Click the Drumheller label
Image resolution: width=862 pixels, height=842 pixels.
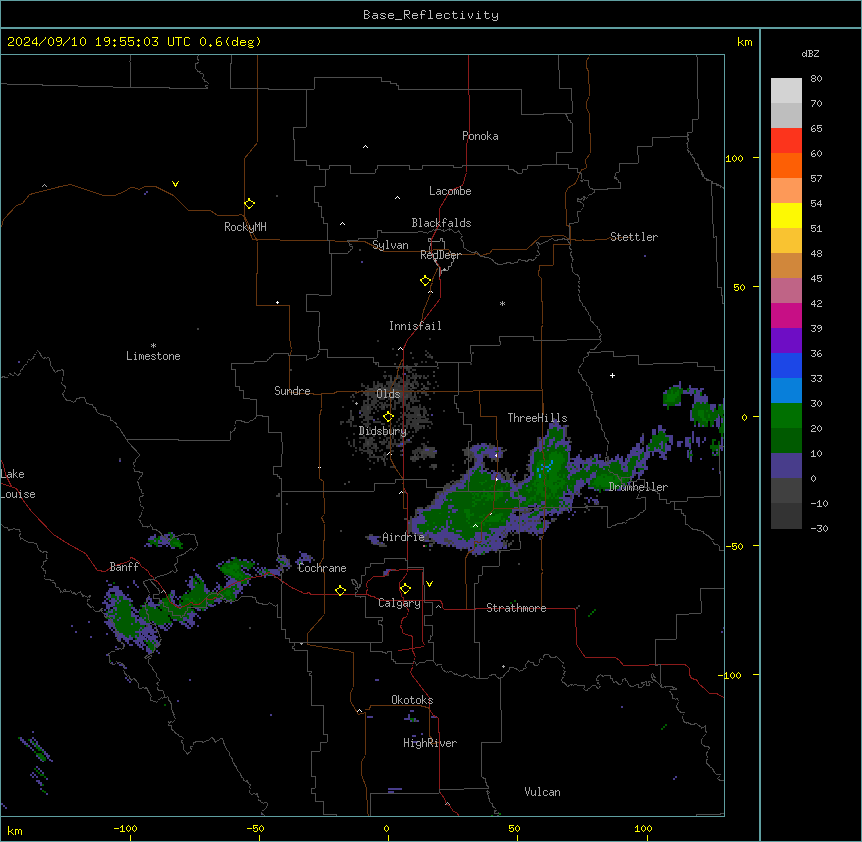(638, 487)
